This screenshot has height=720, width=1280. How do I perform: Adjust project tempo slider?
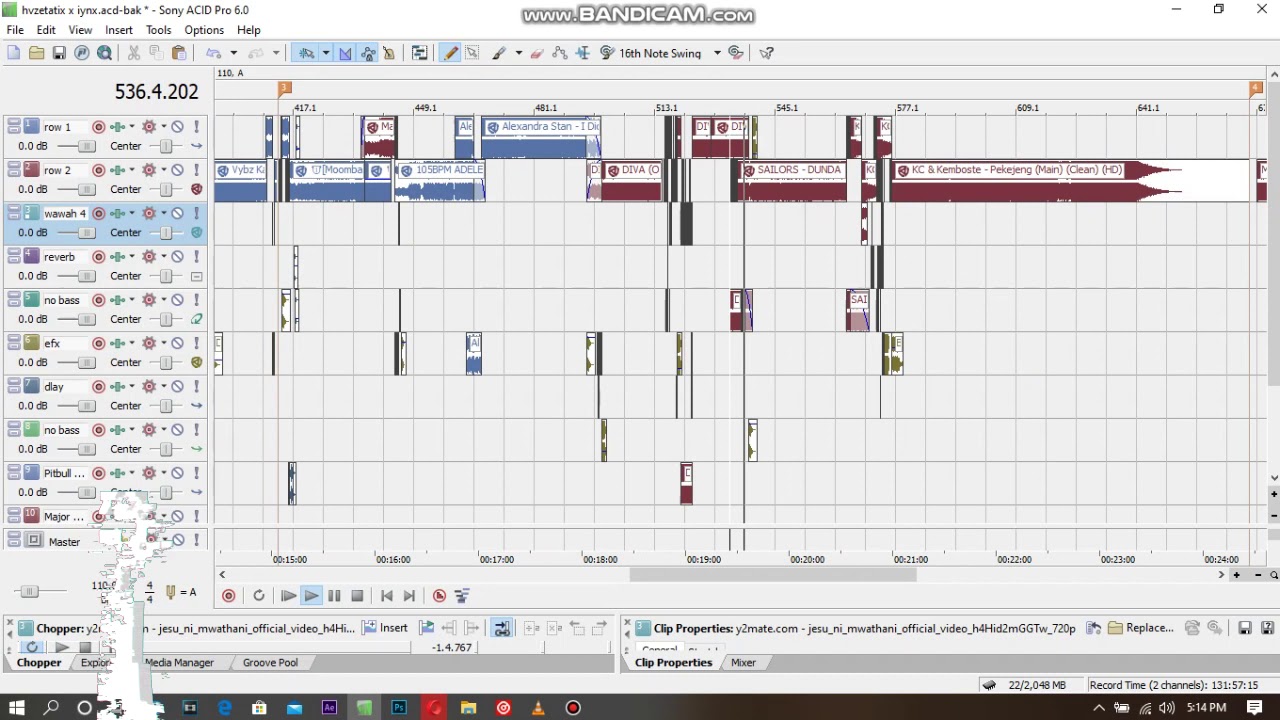point(30,592)
